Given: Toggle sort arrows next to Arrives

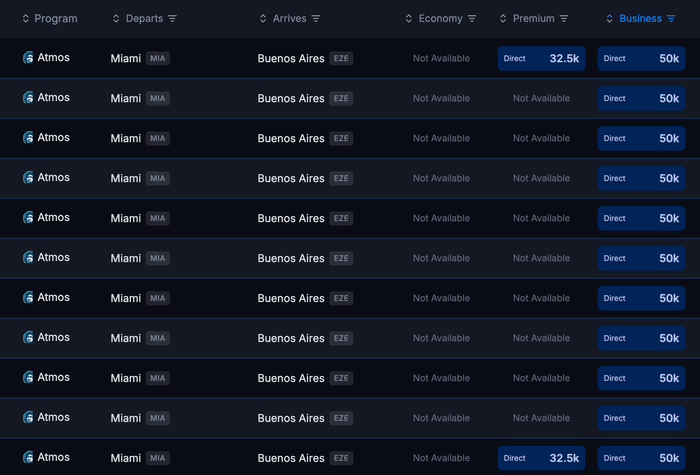Looking at the screenshot, I should coord(263,18).
